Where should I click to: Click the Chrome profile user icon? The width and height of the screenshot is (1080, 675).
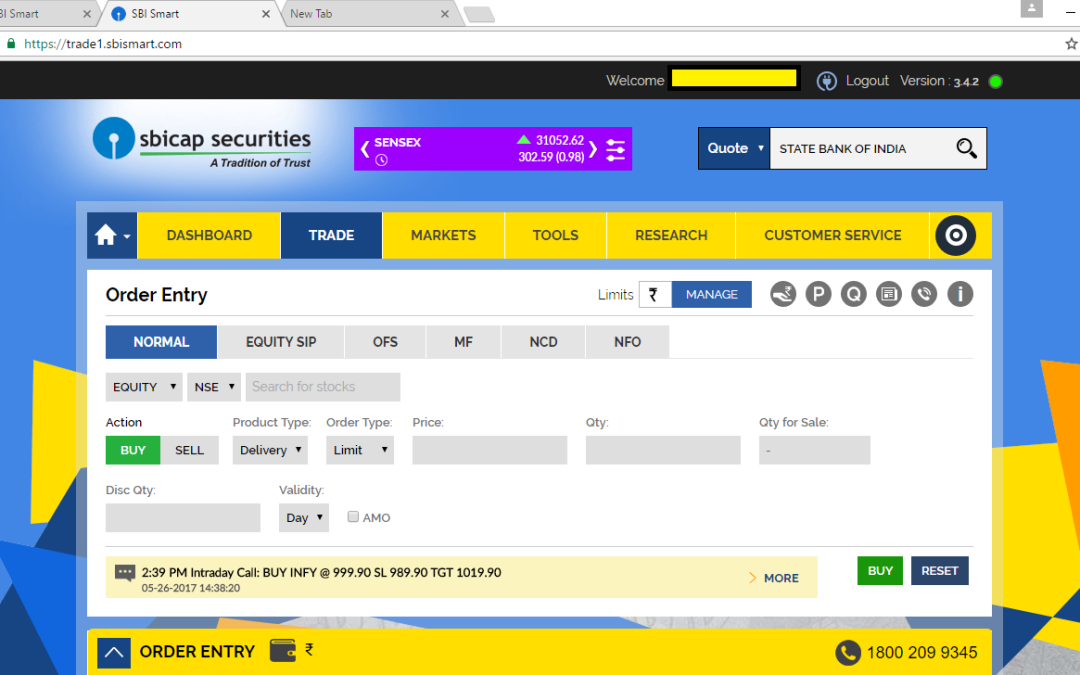click(1031, 8)
